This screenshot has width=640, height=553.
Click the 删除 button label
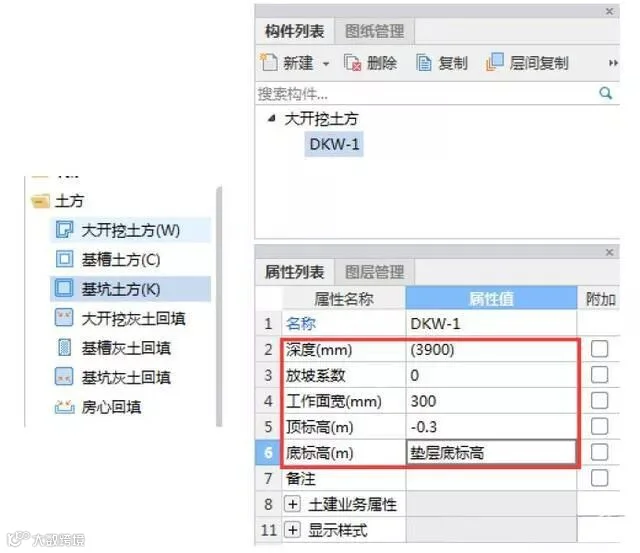coord(382,63)
